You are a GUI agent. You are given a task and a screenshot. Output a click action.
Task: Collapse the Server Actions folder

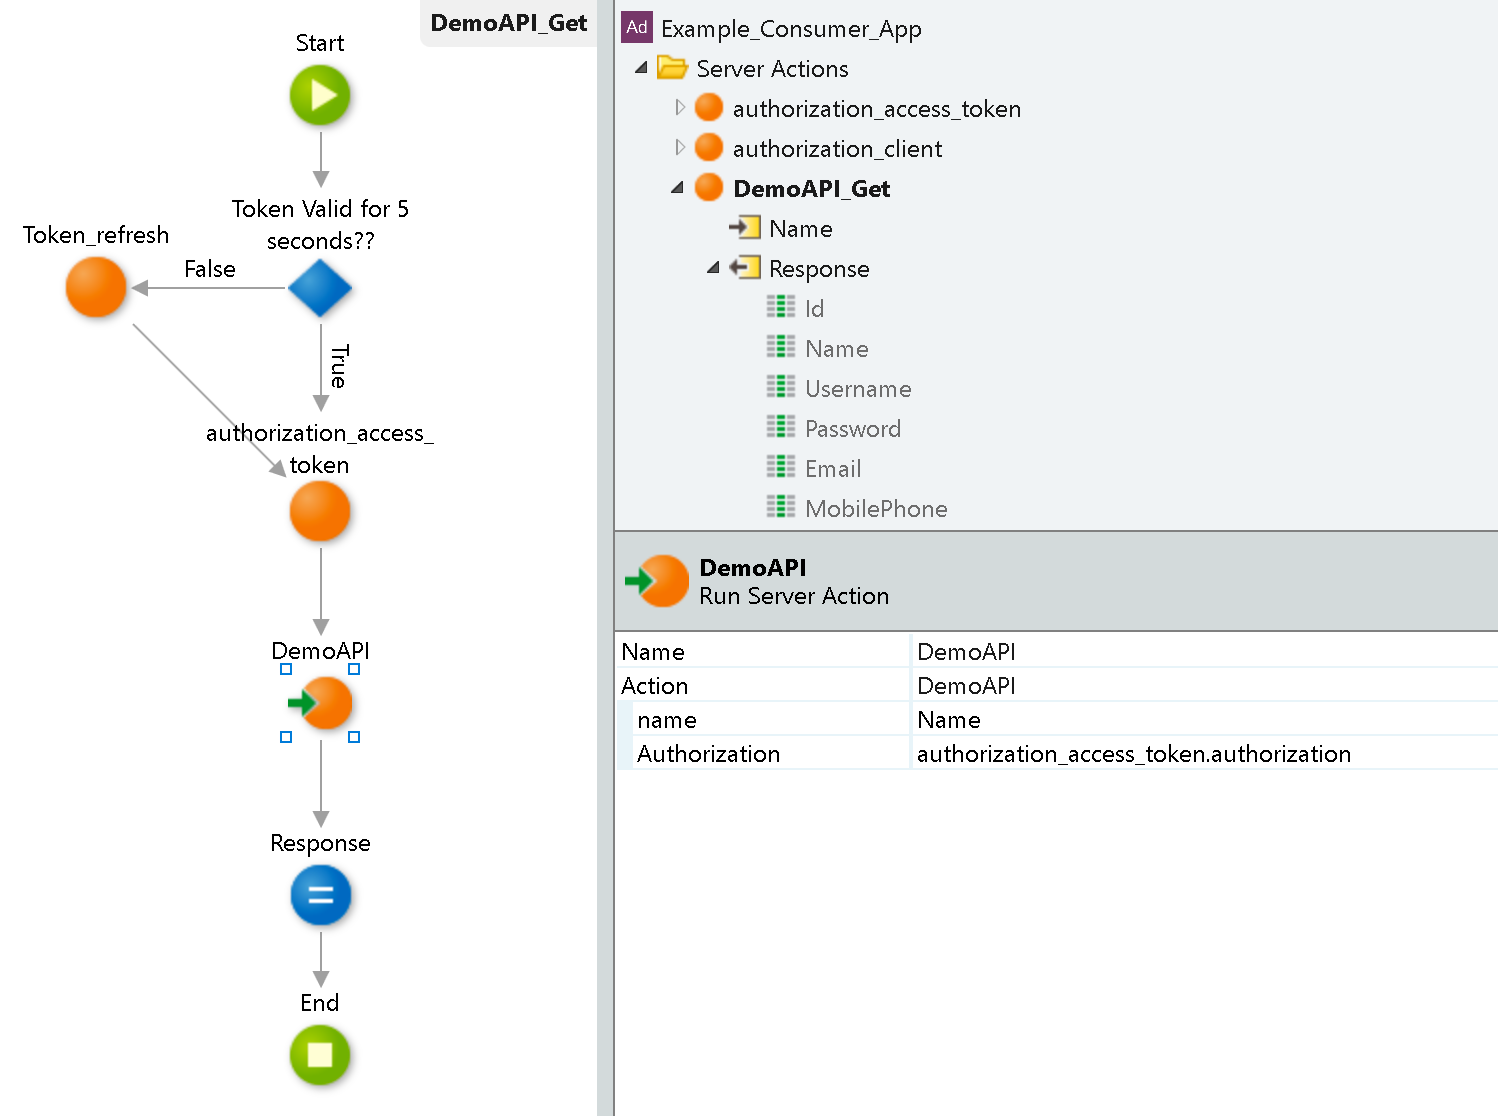[x=643, y=68]
